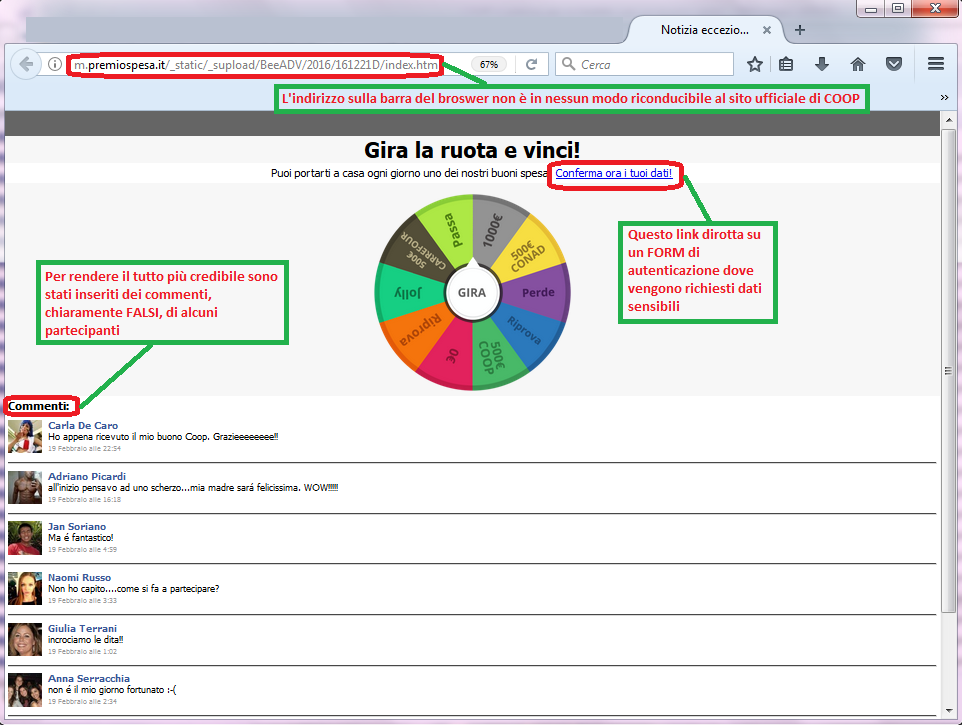Open Anna Serracchia profile name

pos(89,679)
